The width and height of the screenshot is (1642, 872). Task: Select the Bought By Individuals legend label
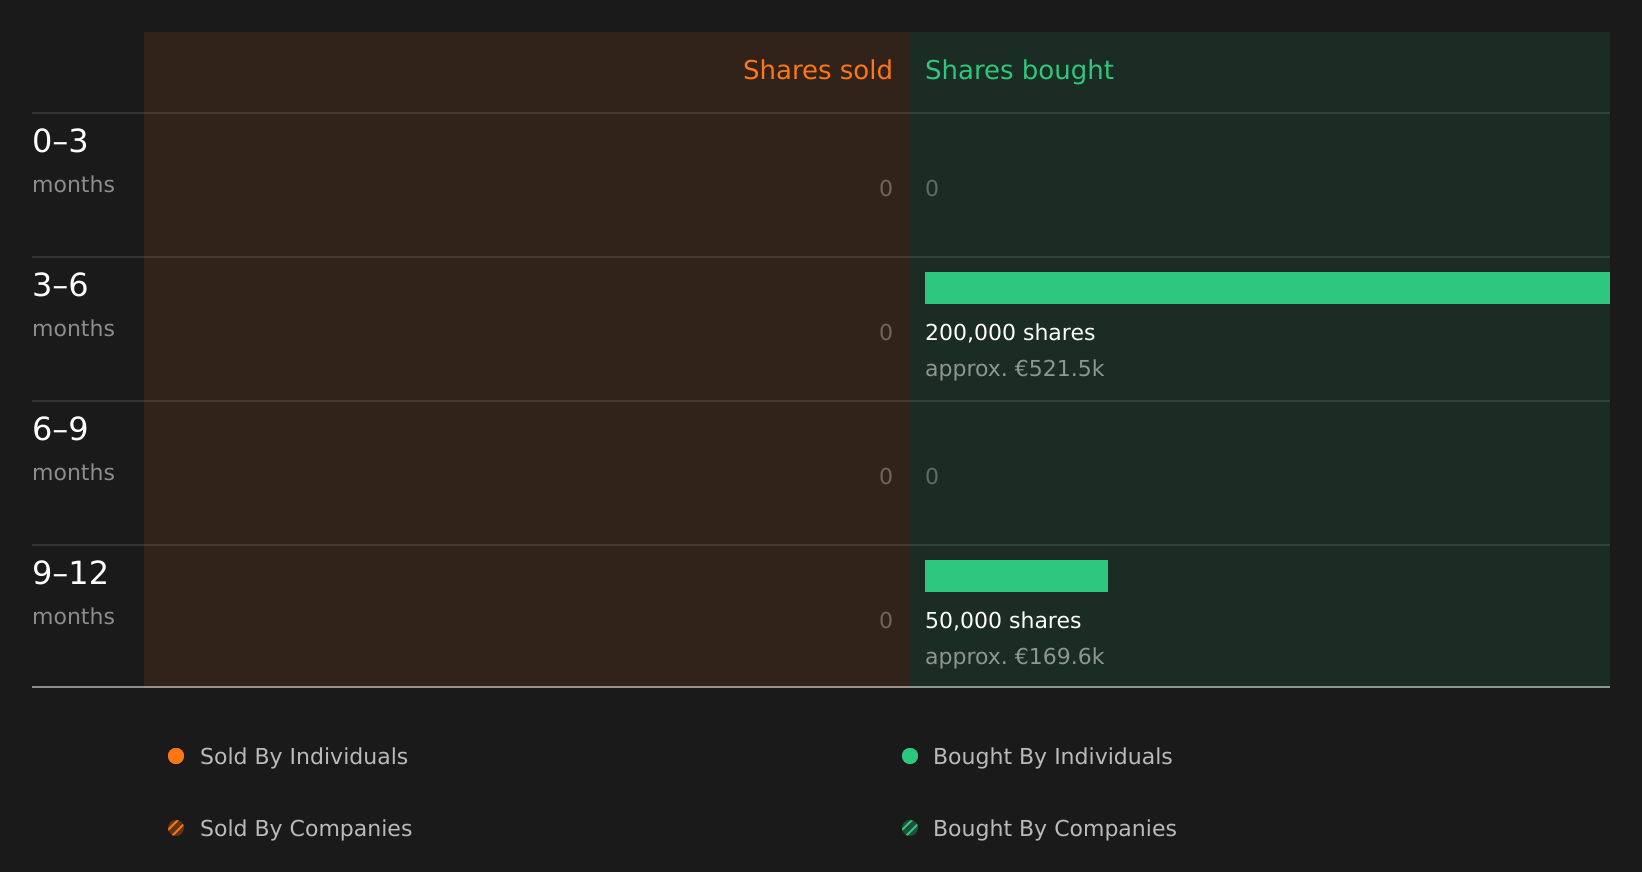click(1052, 757)
